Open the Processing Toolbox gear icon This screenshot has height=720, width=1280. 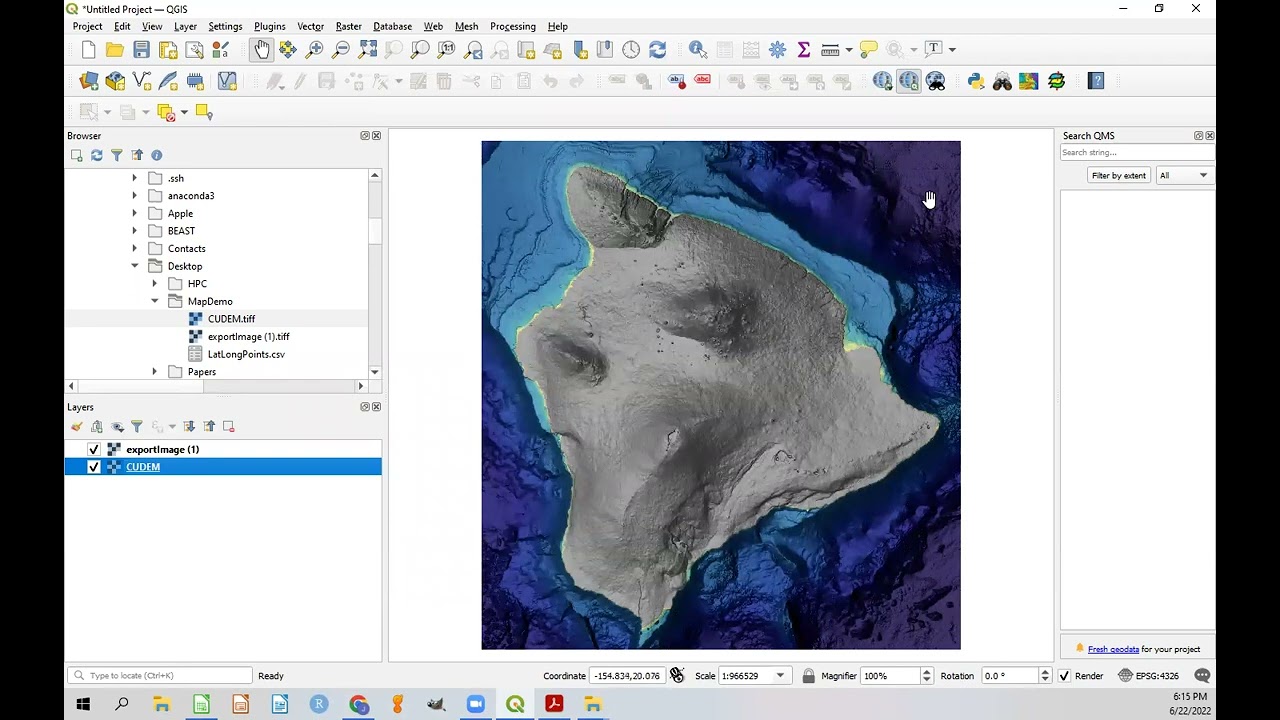point(777,49)
